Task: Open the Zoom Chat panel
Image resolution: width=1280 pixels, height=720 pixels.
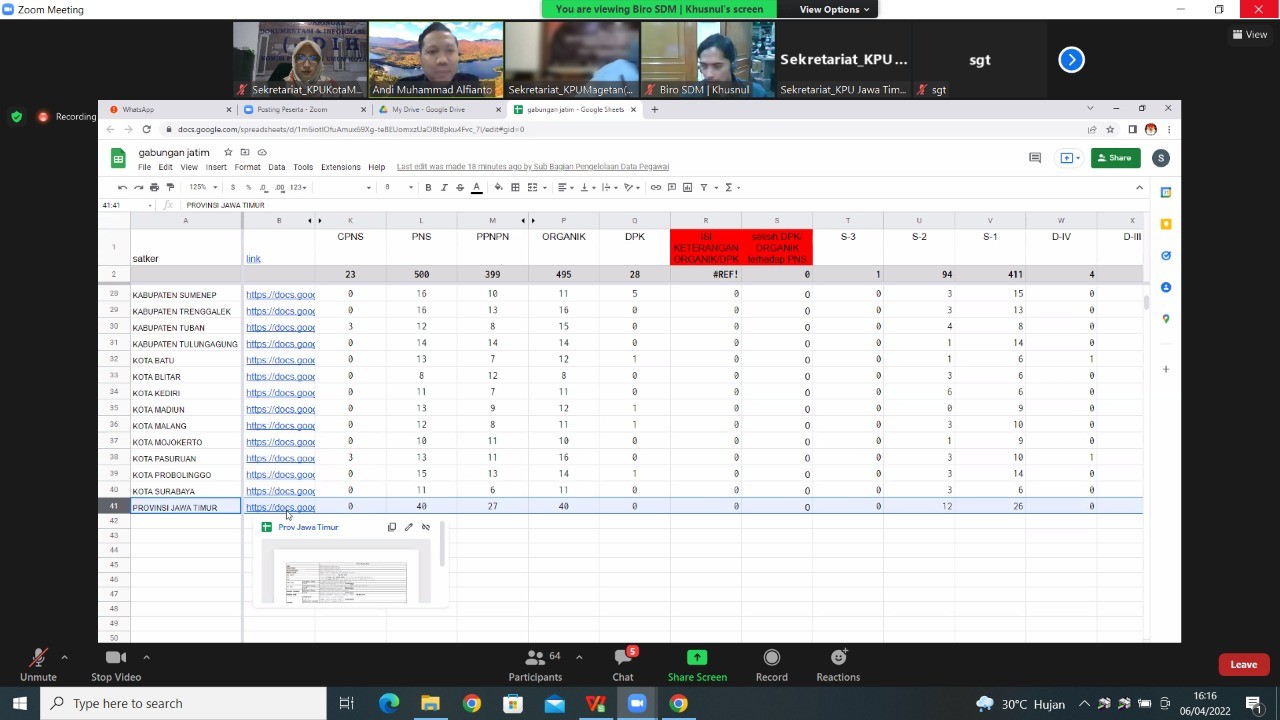Action: [x=622, y=664]
